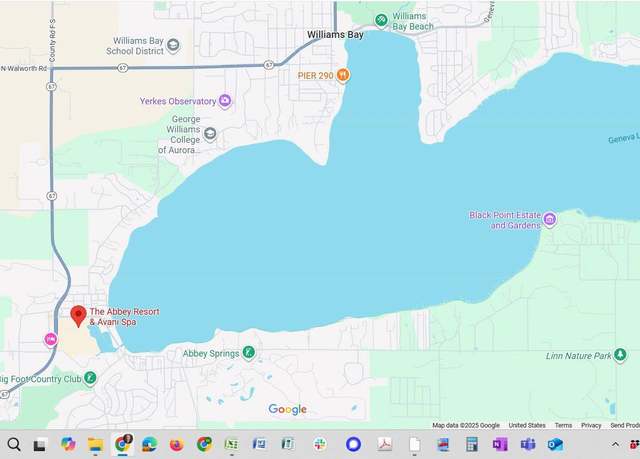Image resolution: width=640 pixels, height=459 pixels.
Task: Click the pink hotel marker by the highway
Action: point(51,339)
